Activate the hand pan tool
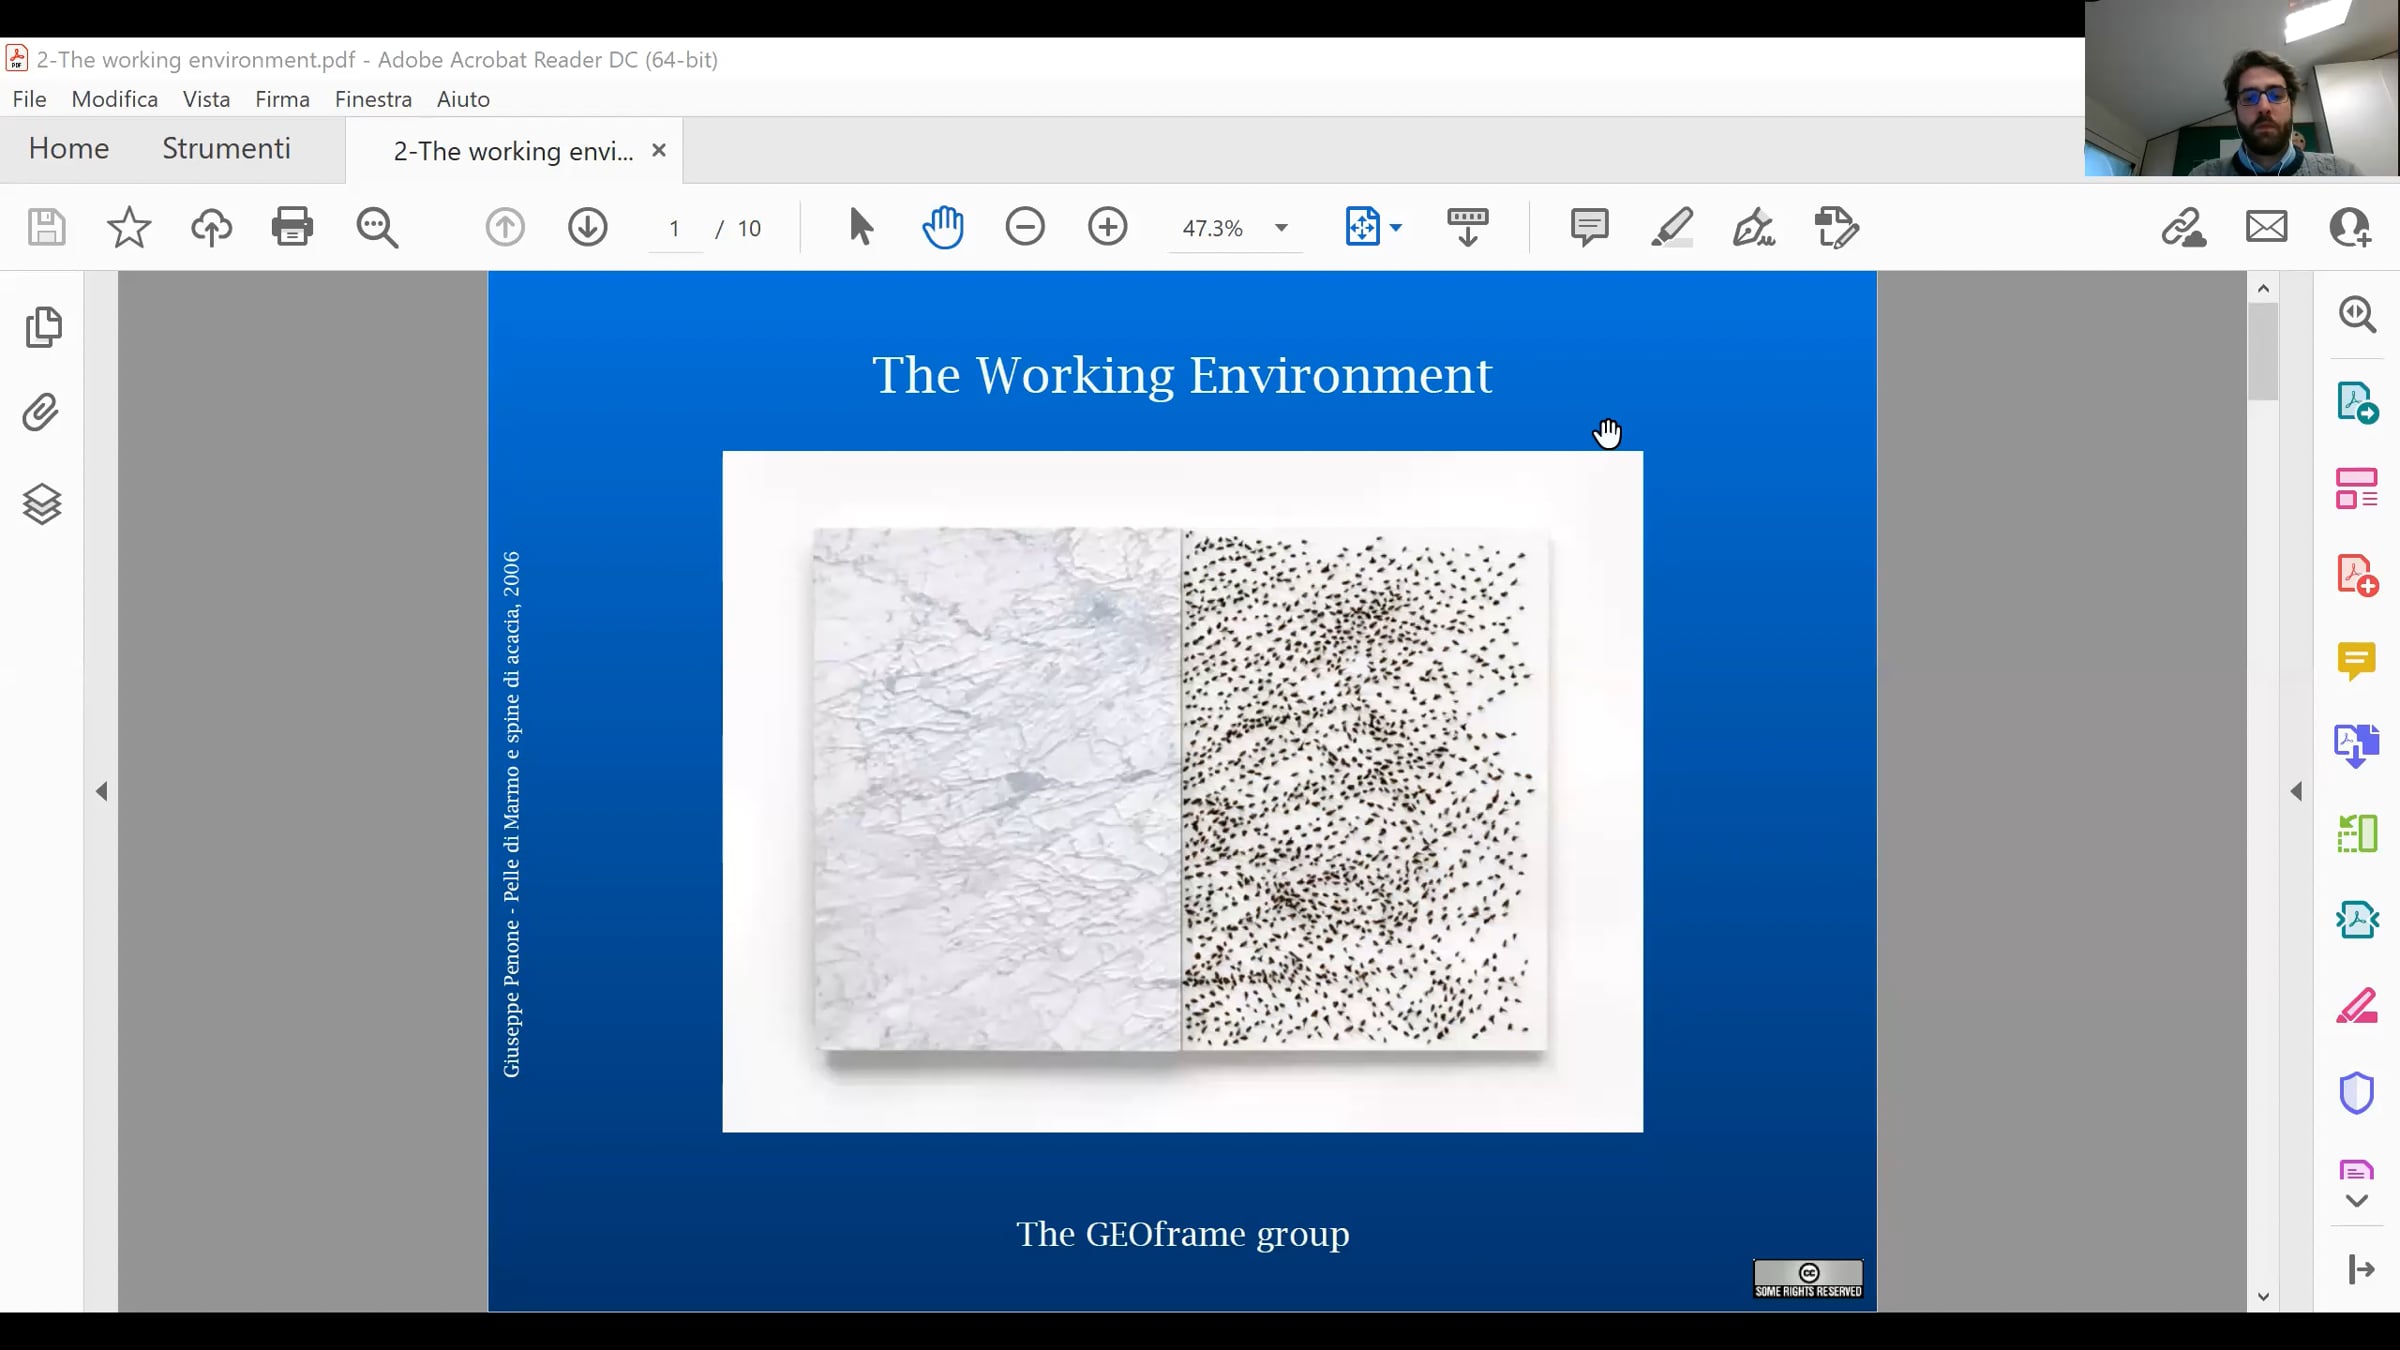 point(943,227)
